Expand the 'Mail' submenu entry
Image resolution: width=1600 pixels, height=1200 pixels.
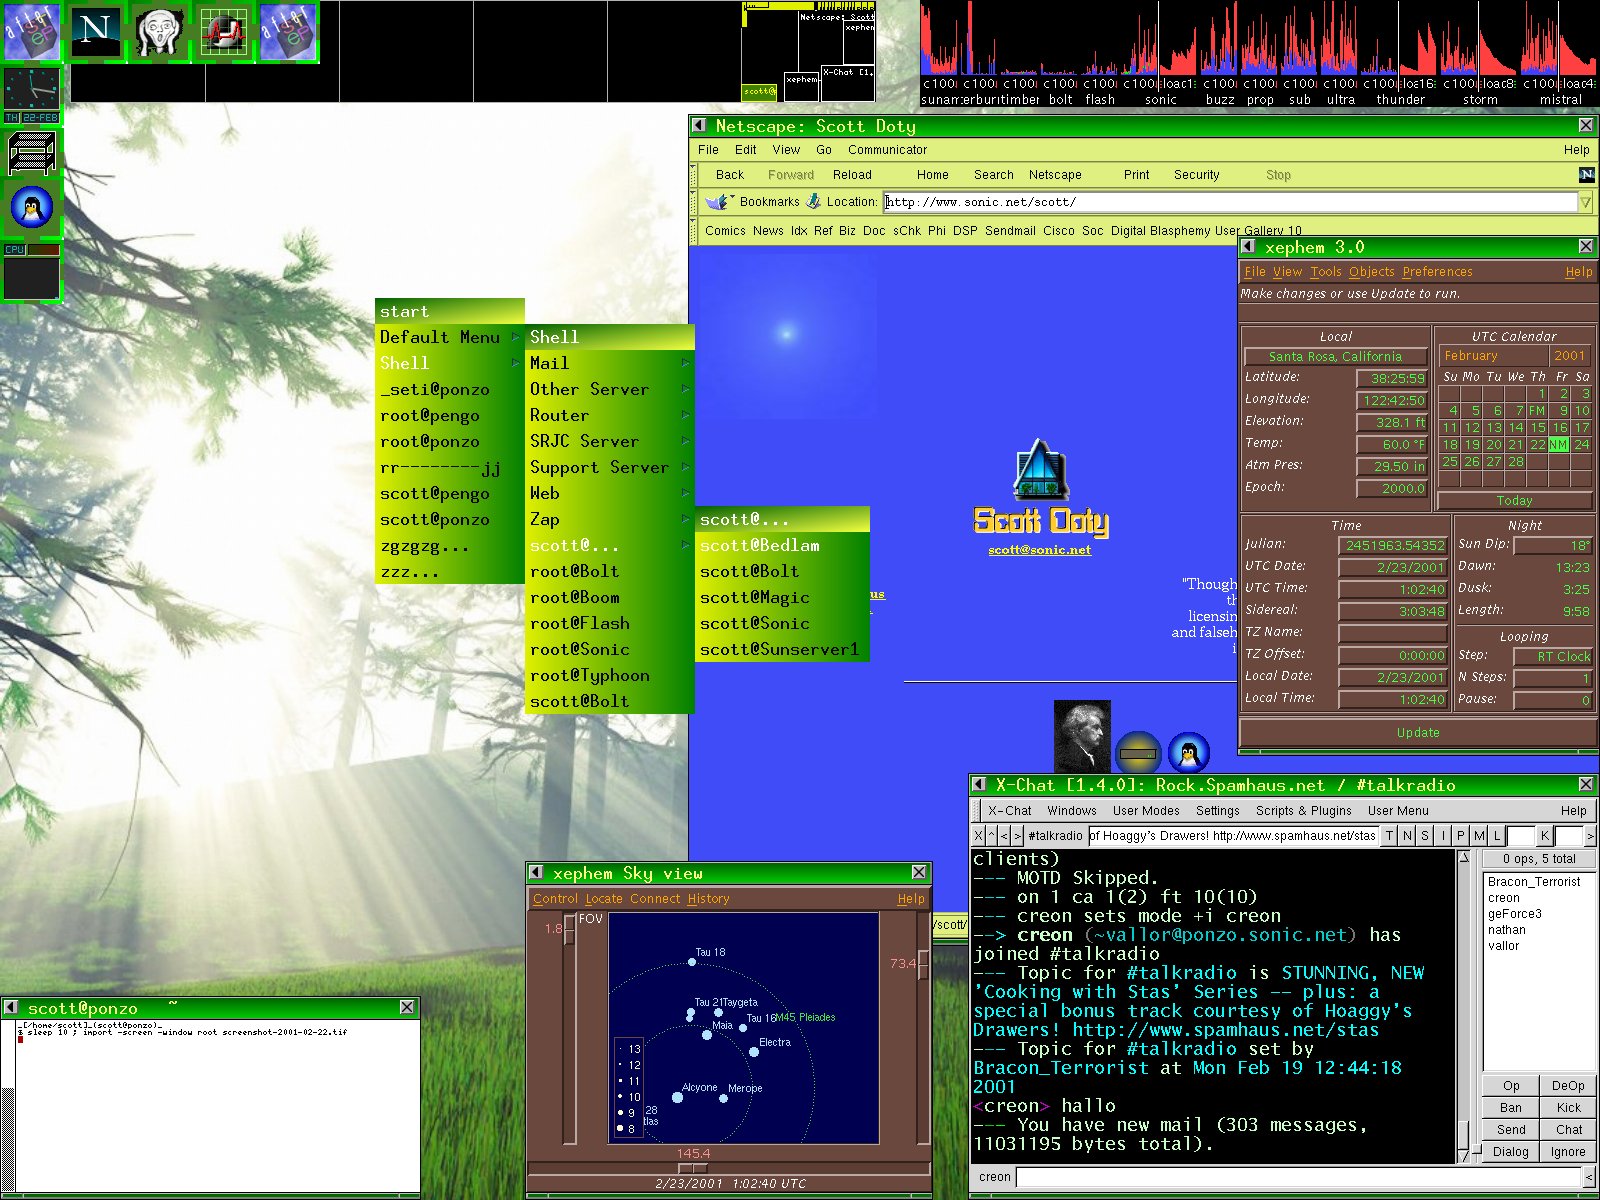point(609,363)
